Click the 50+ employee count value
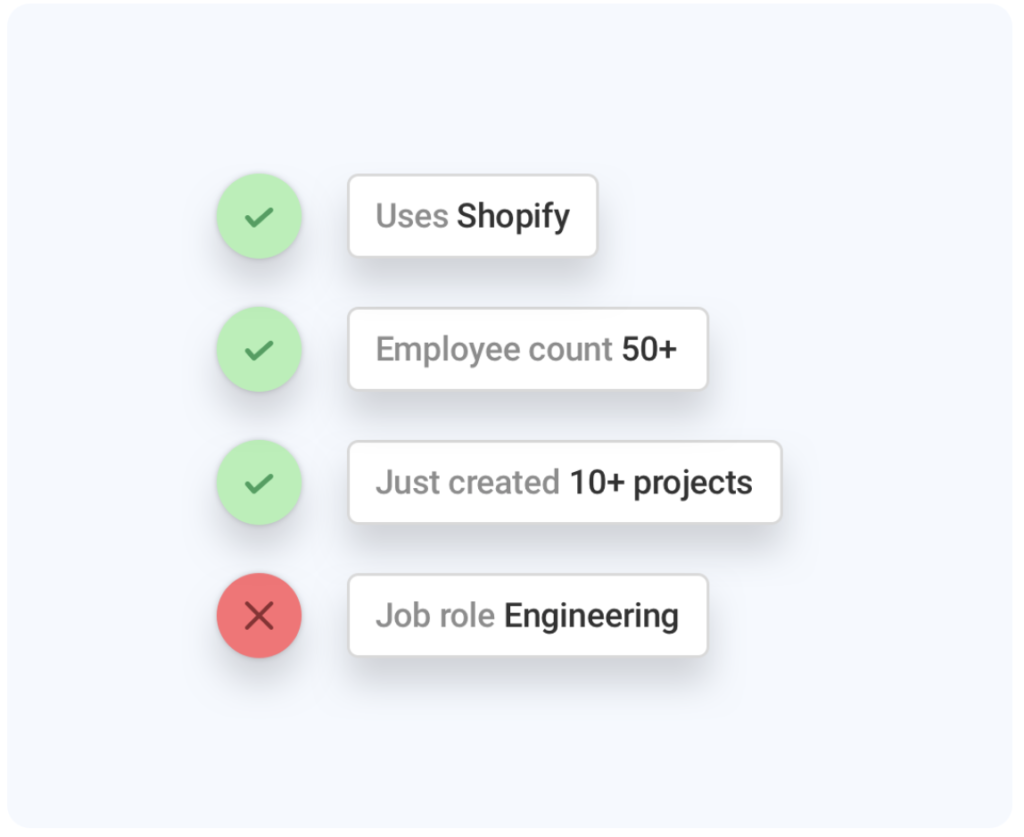 [649, 349]
